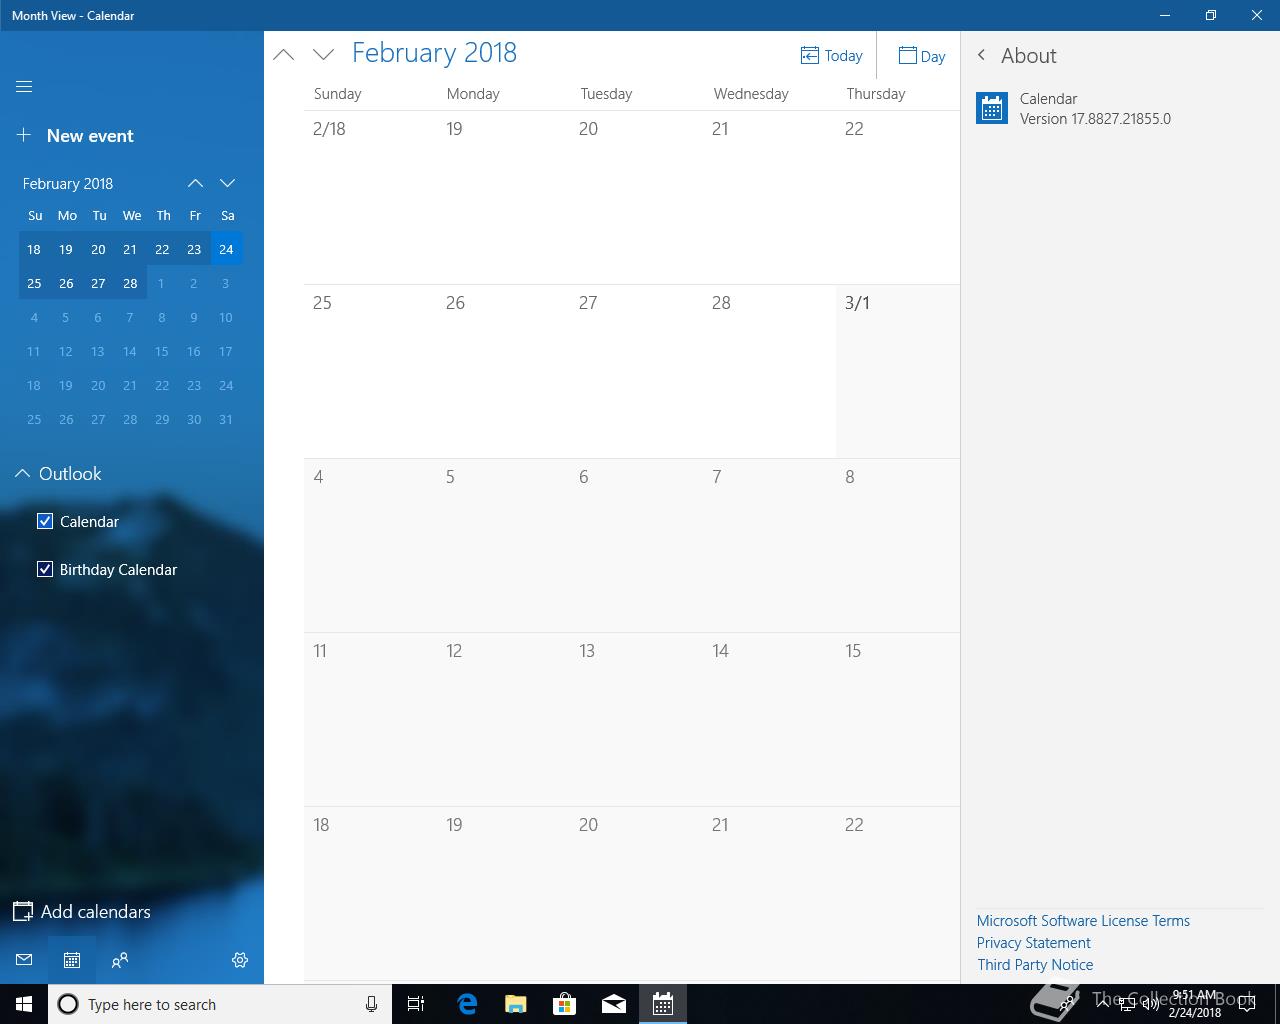Select February 24 in mini calendar
1280x1024 pixels.
(x=226, y=249)
